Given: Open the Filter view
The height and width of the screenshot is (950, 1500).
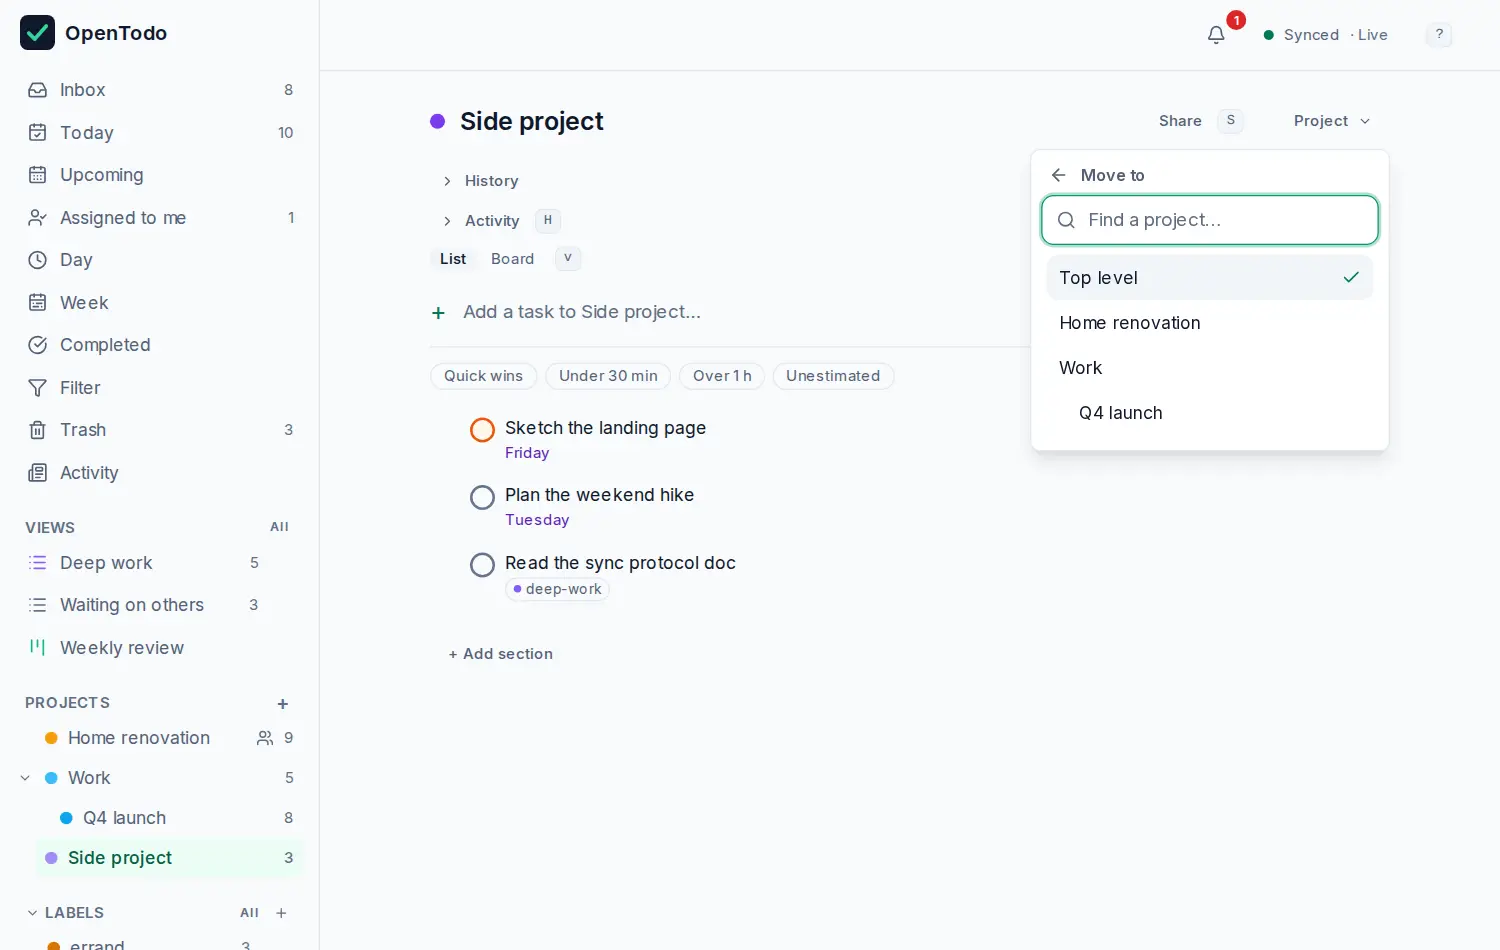Looking at the screenshot, I should [x=160, y=388].
